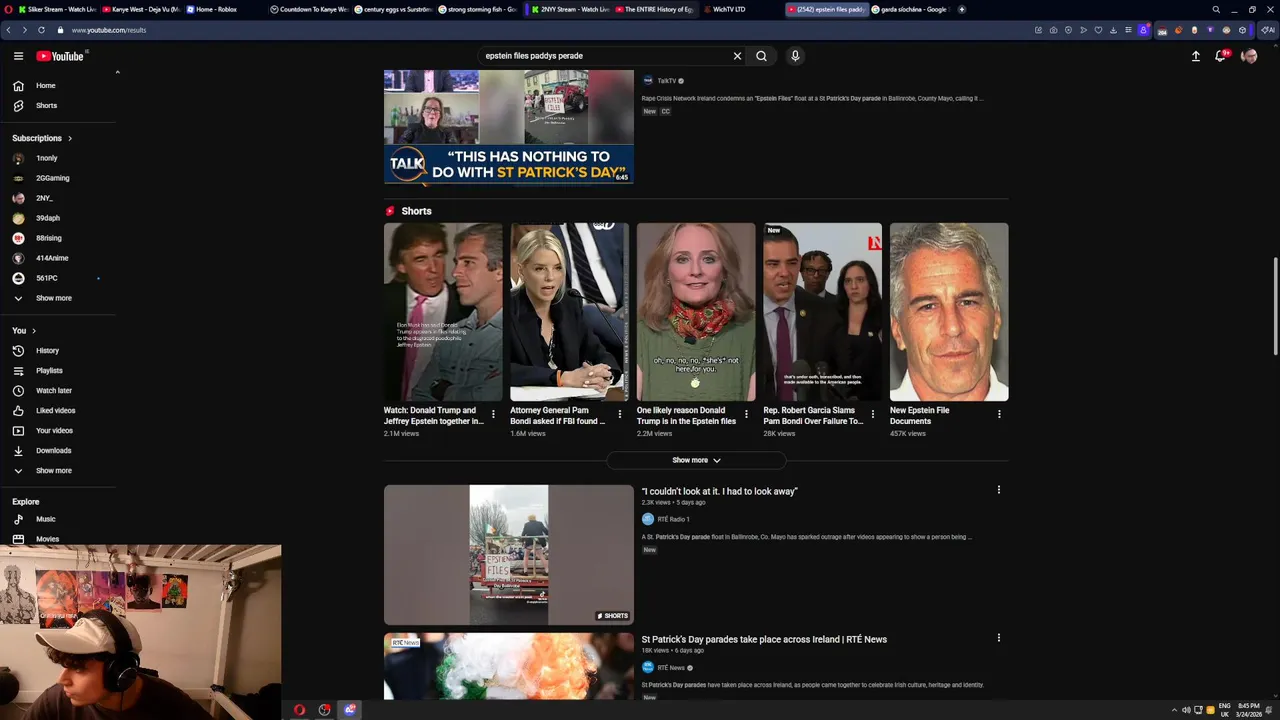Image resolution: width=1280 pixels, height=720 pixels.
Task: Open the TalkTV channel link
Action: coord(666,81)
